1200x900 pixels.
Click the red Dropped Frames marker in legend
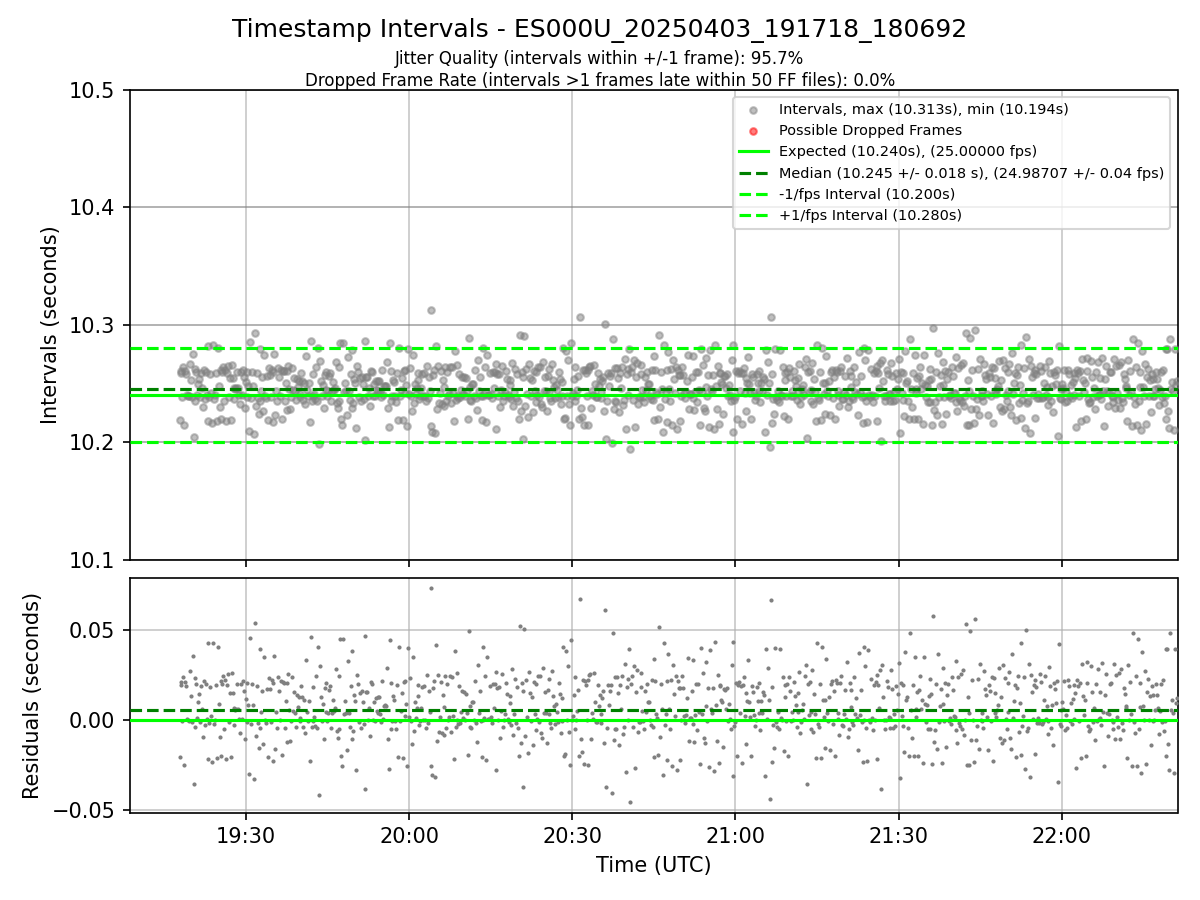(x=754, y=131)
